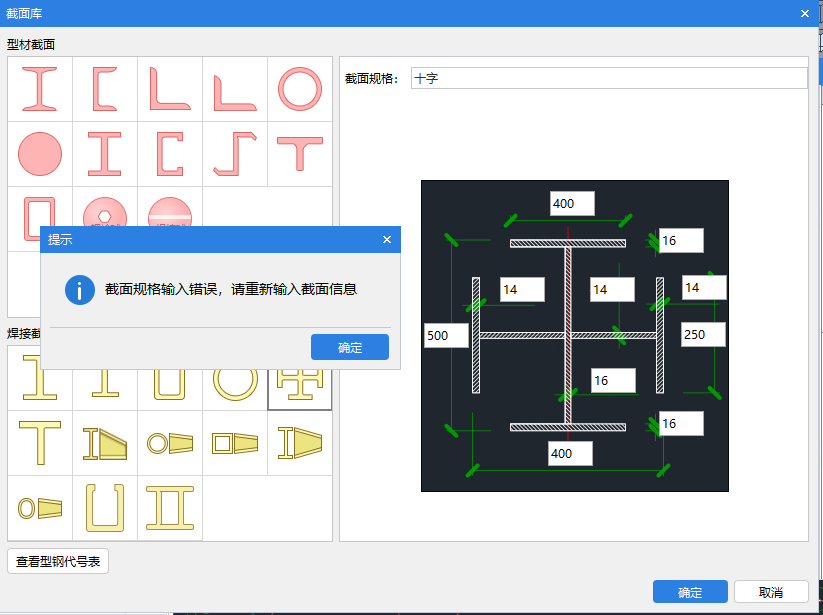Pick the tapered circular tube welded section
The height and width of the screenshot is (615, 823).
(x=170, y=443)
